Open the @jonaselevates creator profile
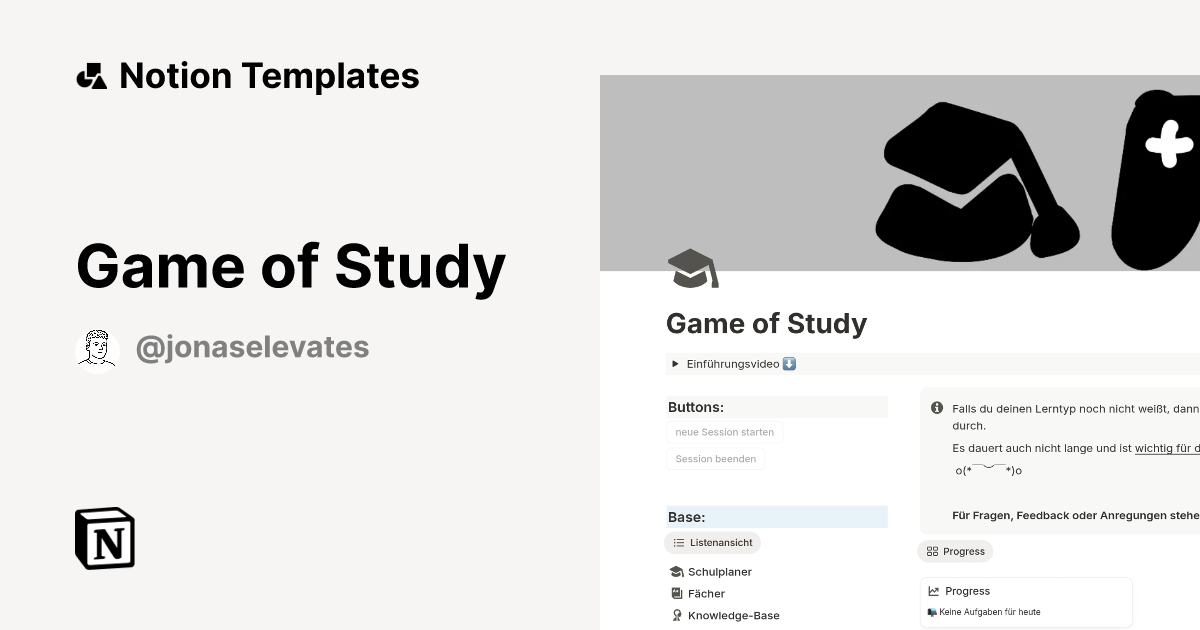Screen dimensions: 1200x630 tap(252, 346)
